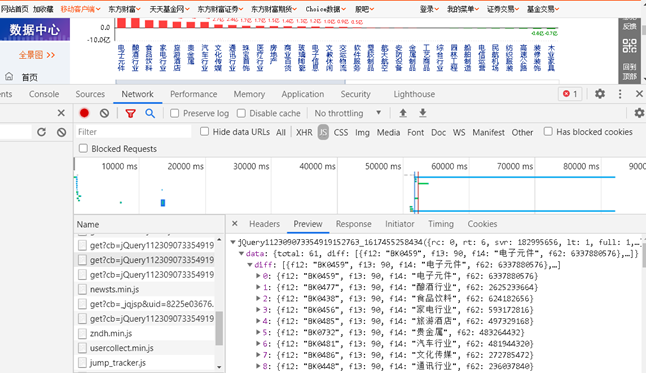Viewport: 646px width, 373px height.
Task: Import HAR file with upload arrow
Action: pyautogui.click(x=403, y=113)
